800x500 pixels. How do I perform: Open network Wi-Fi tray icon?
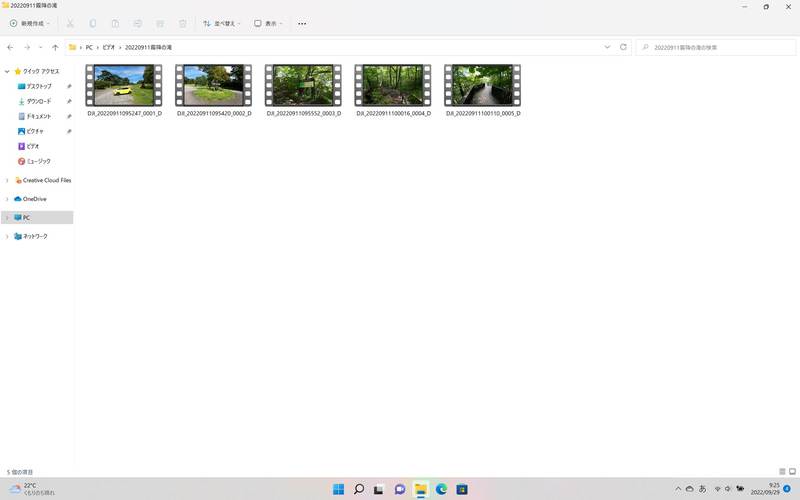[x=717, y=489]
